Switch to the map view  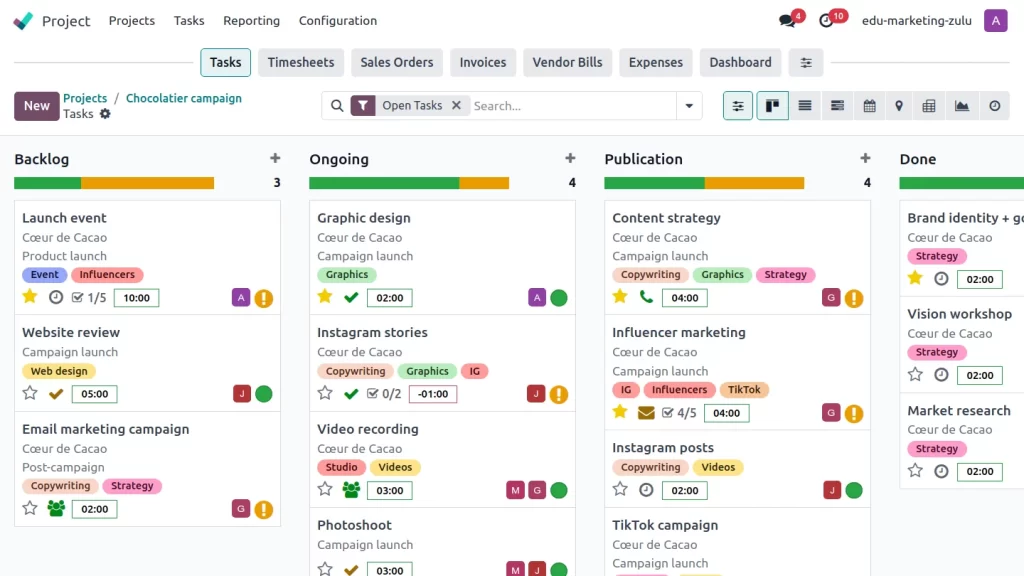(899, 106)
